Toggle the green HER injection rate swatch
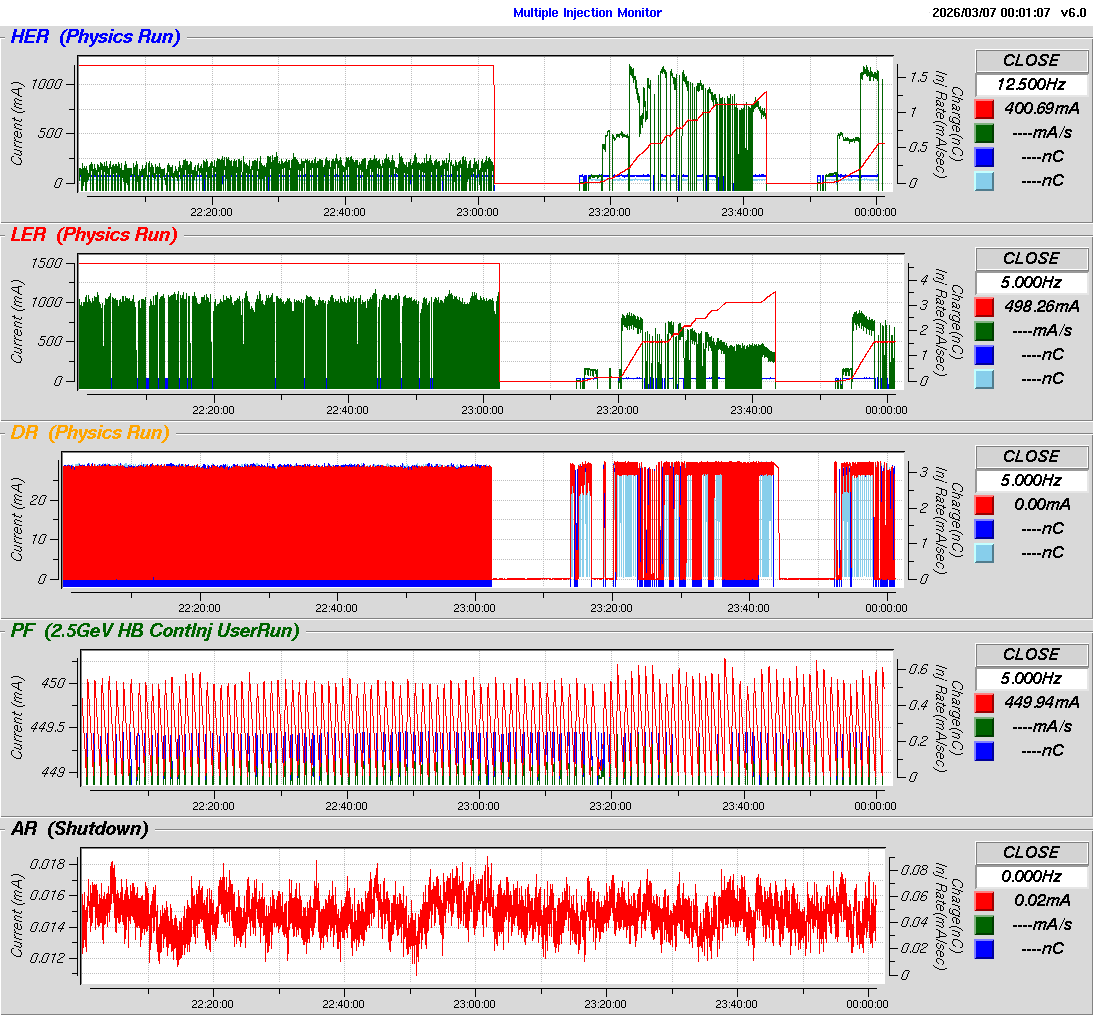1093x1015 pixels. (x=984, y=132)
